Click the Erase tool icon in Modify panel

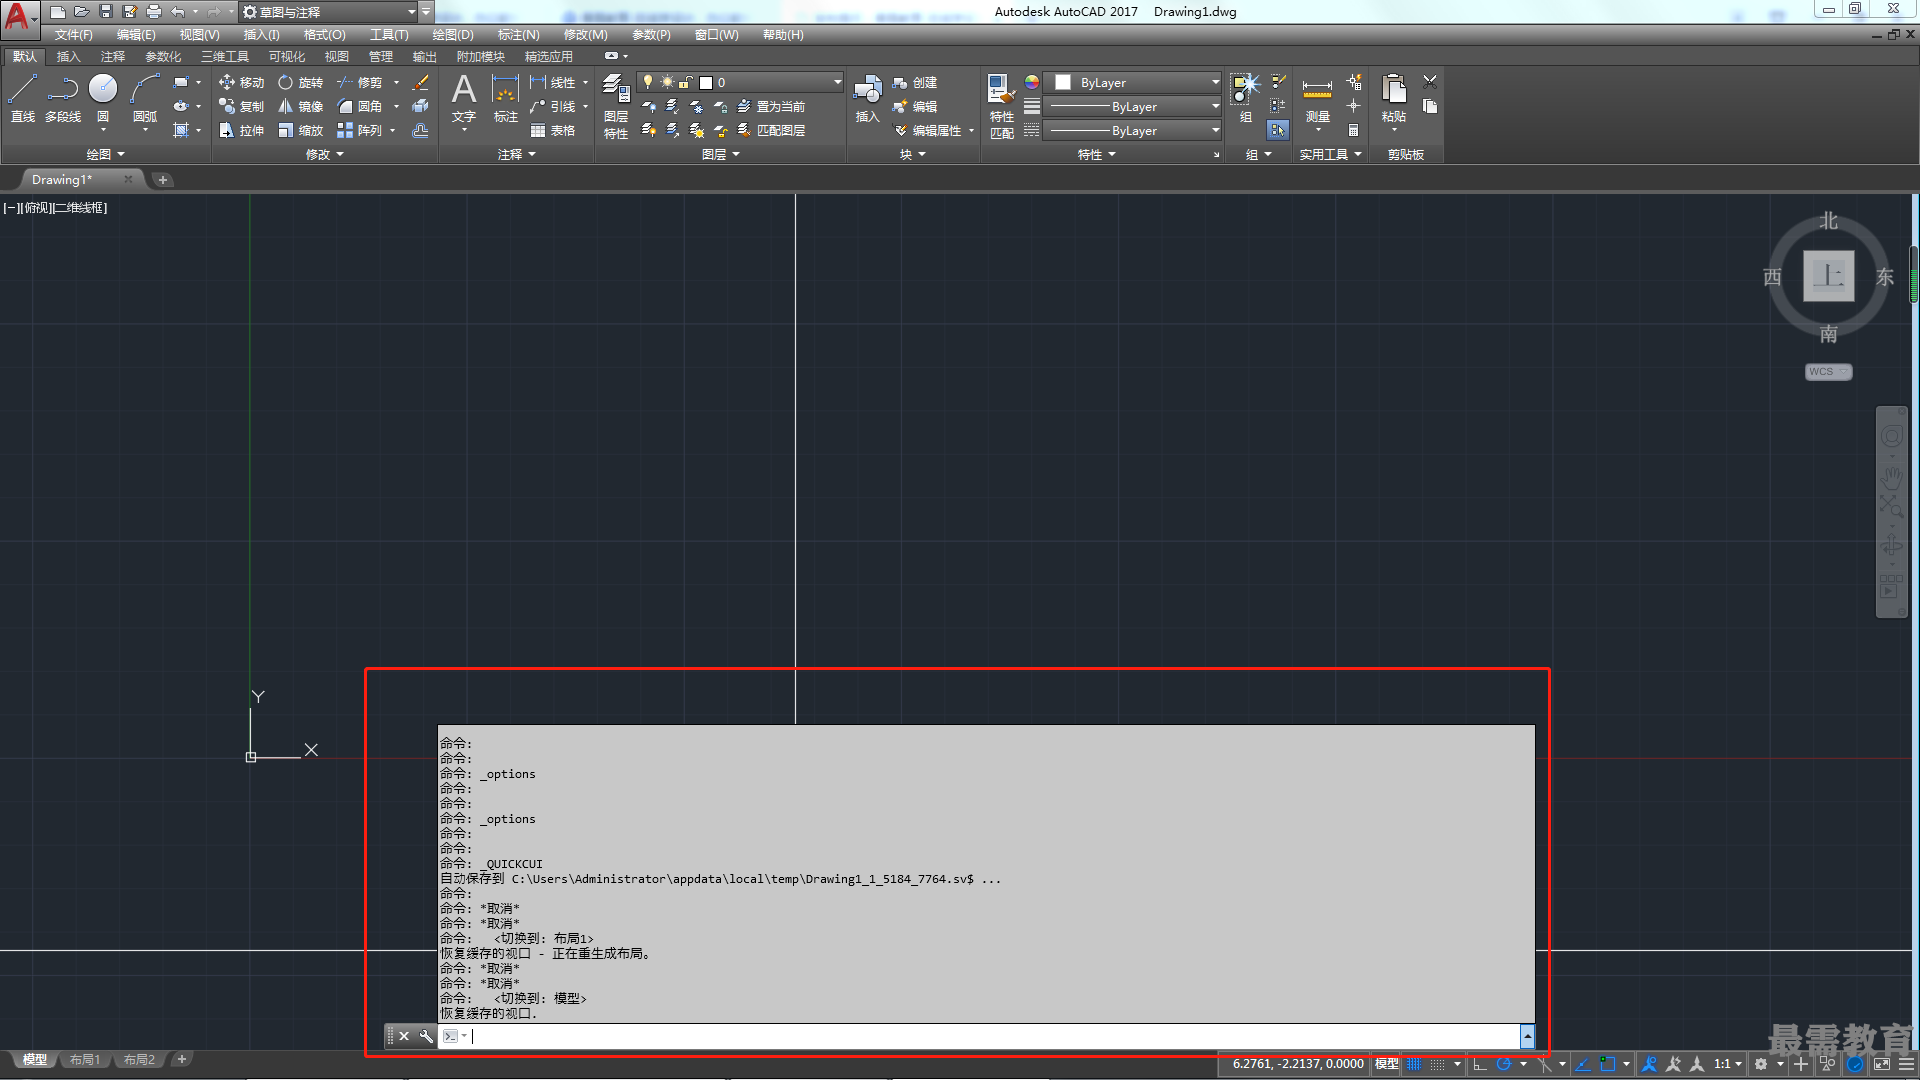(420, 82)
